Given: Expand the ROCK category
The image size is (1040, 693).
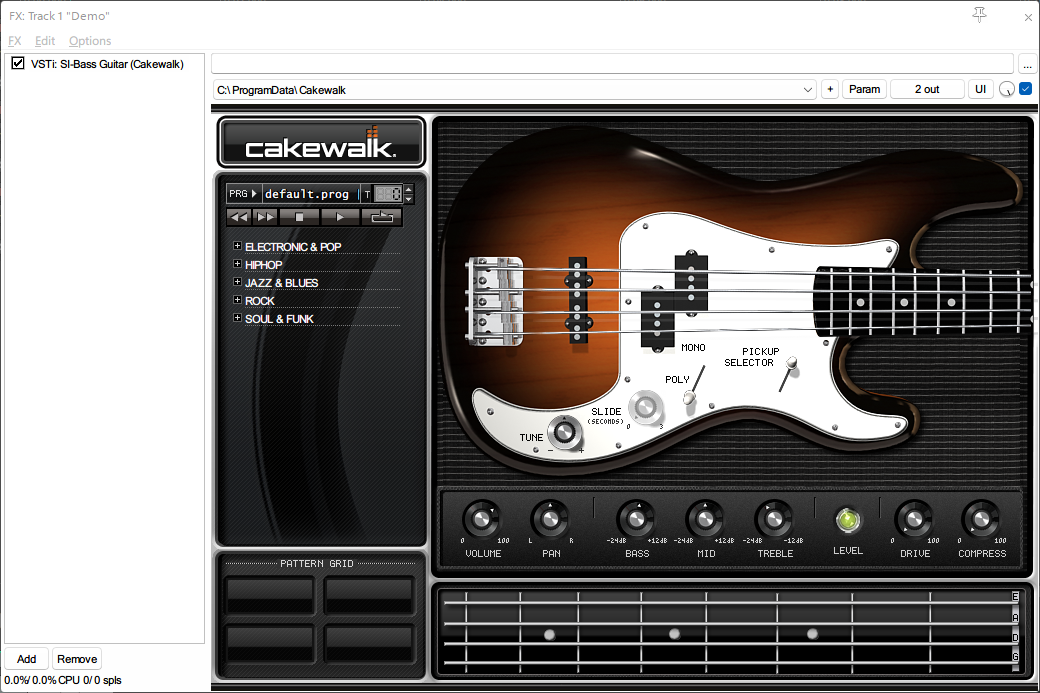Looking at the screenshot, I should [237, 300].
